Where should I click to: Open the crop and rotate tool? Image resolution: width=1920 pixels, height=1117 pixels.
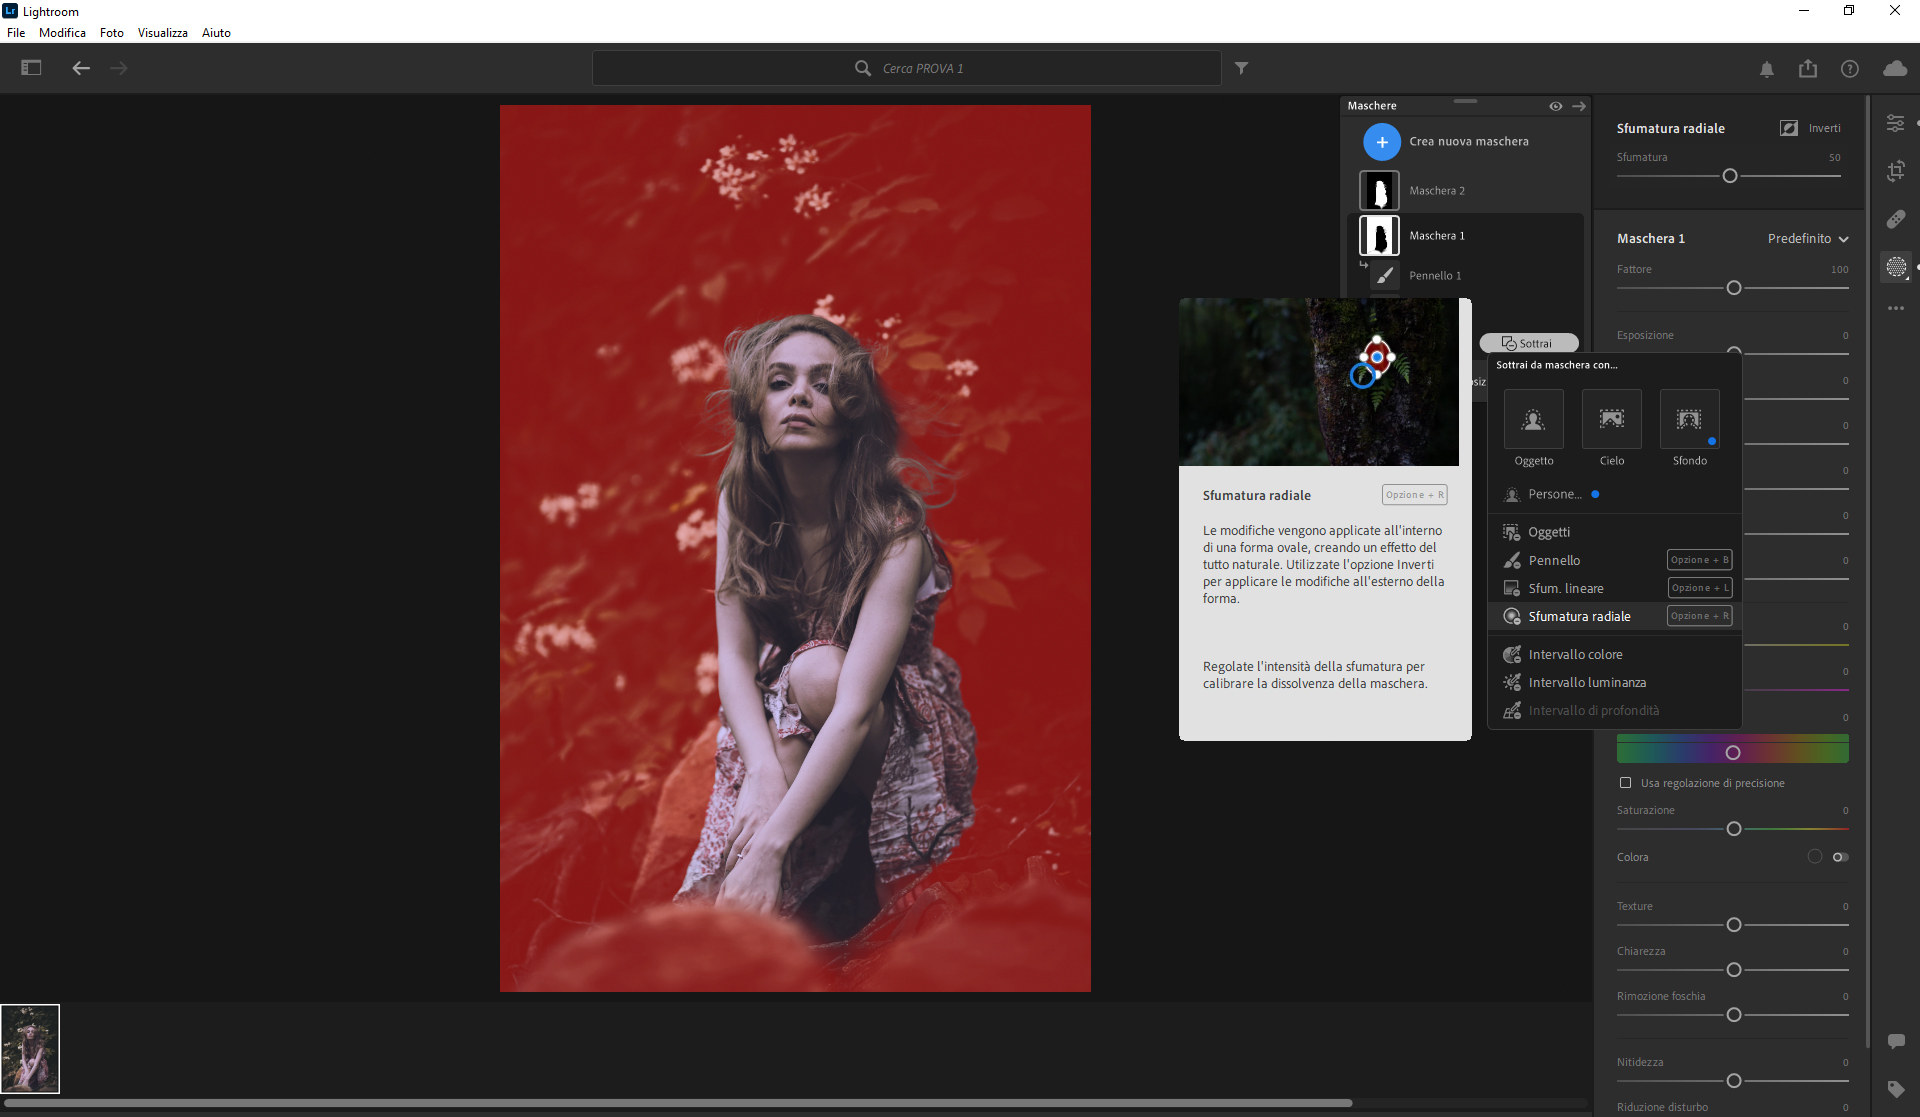[x=1896, y=171]
